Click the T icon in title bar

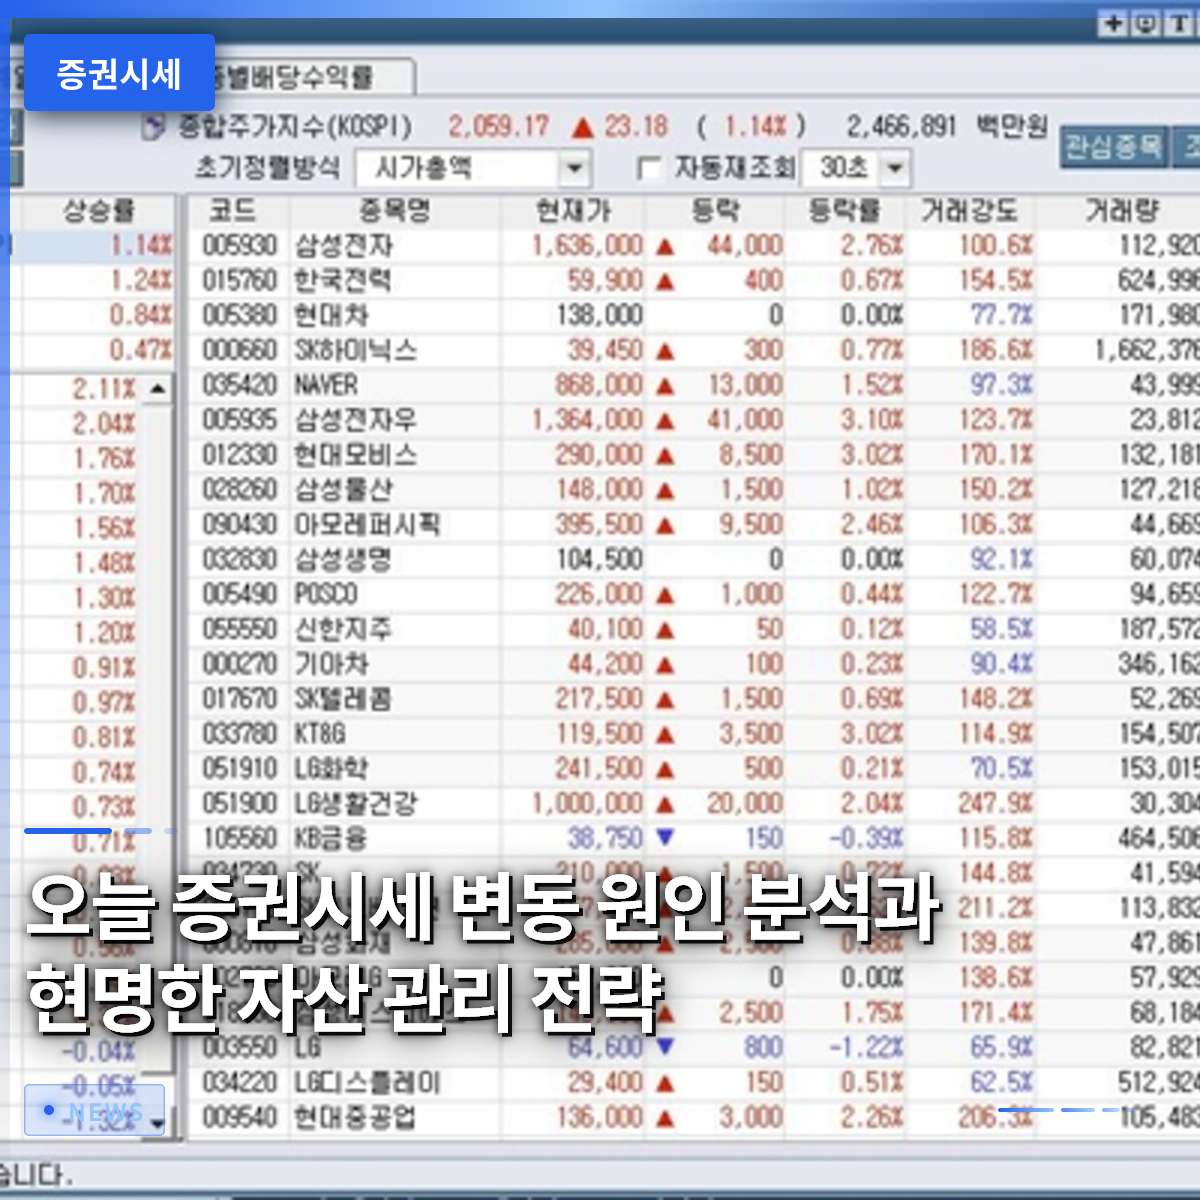tap(1180, 23)
